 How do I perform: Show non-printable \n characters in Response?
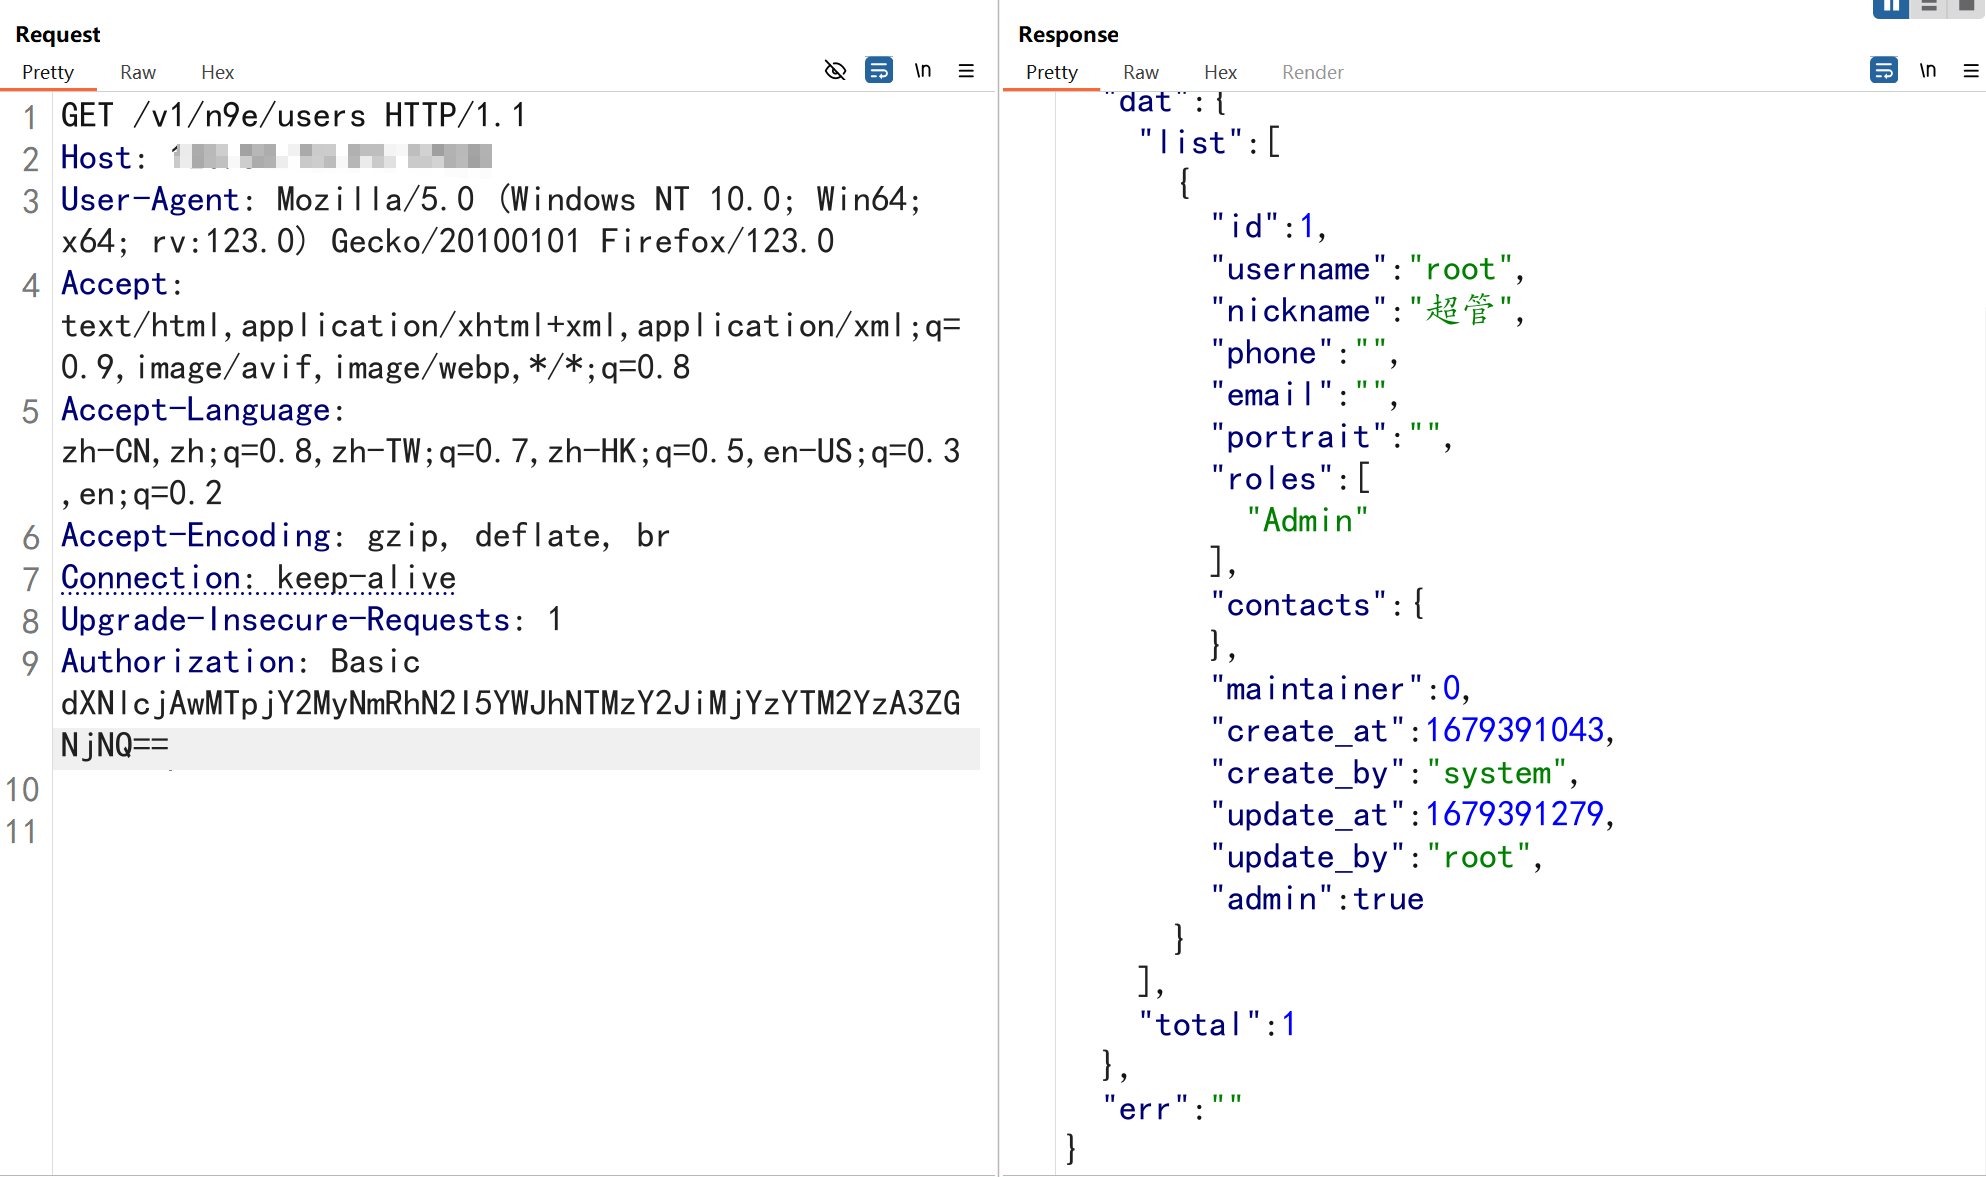point(1928,71)
